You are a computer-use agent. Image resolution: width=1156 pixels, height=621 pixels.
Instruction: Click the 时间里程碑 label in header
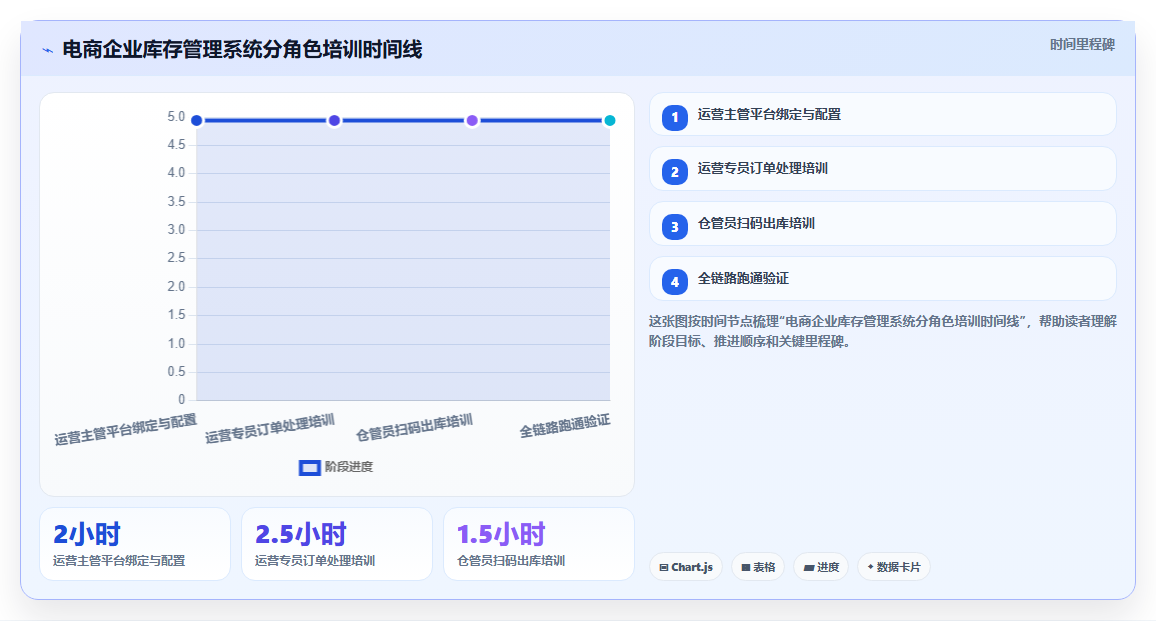tap(1082, 45)
